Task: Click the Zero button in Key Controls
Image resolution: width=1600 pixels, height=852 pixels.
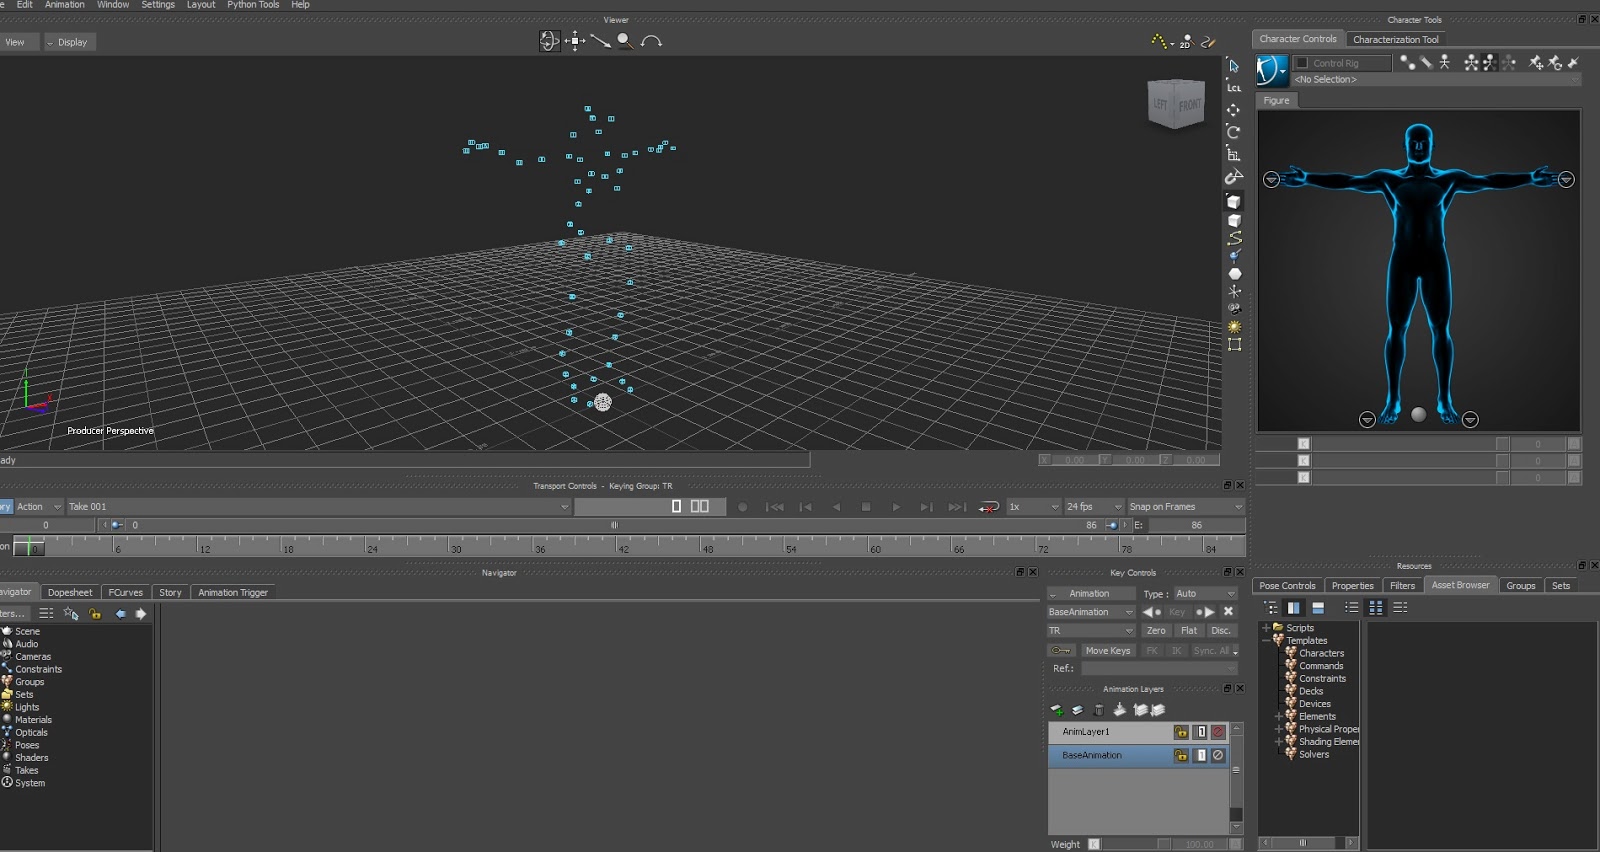Action: (x=1156, y=631)
